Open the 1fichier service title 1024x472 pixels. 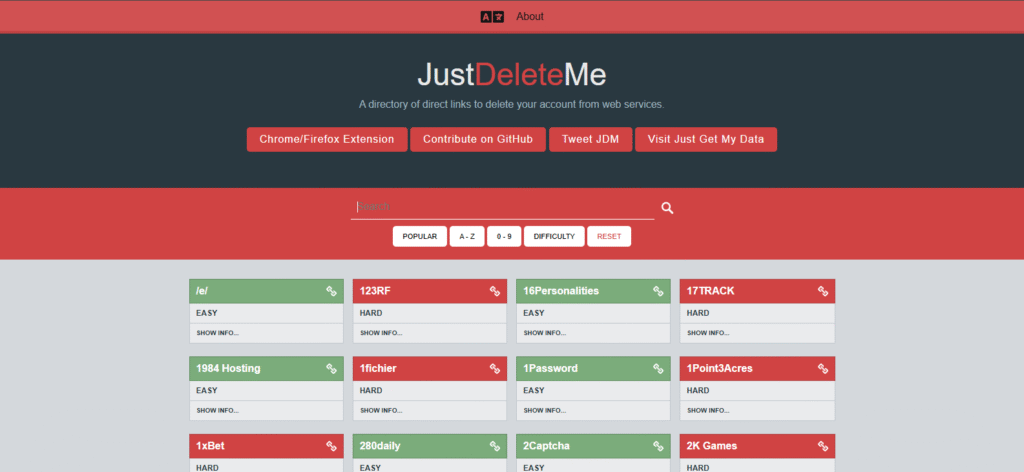pos(378,368)
